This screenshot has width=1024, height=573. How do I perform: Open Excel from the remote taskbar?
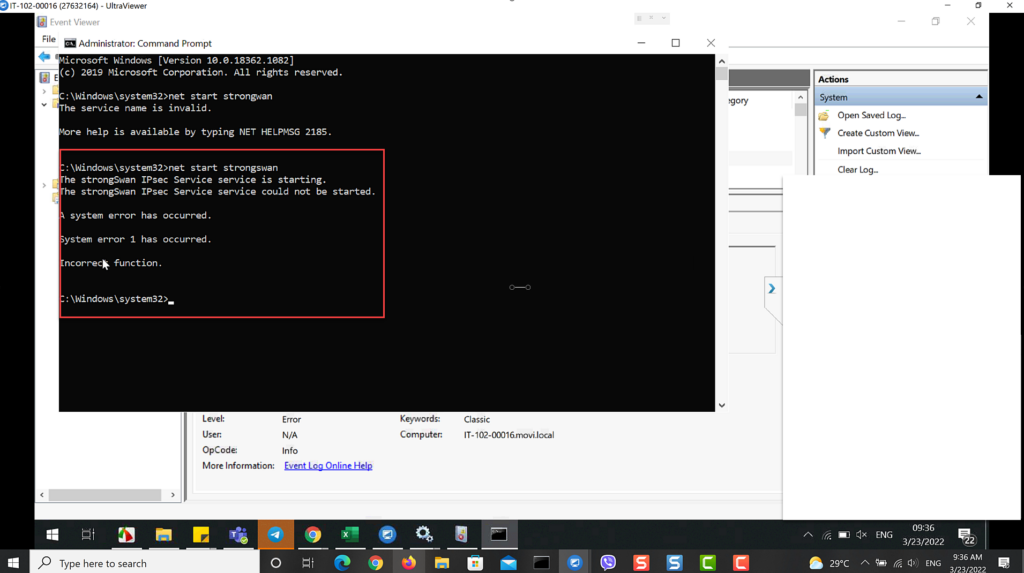[x=350, y=535]
